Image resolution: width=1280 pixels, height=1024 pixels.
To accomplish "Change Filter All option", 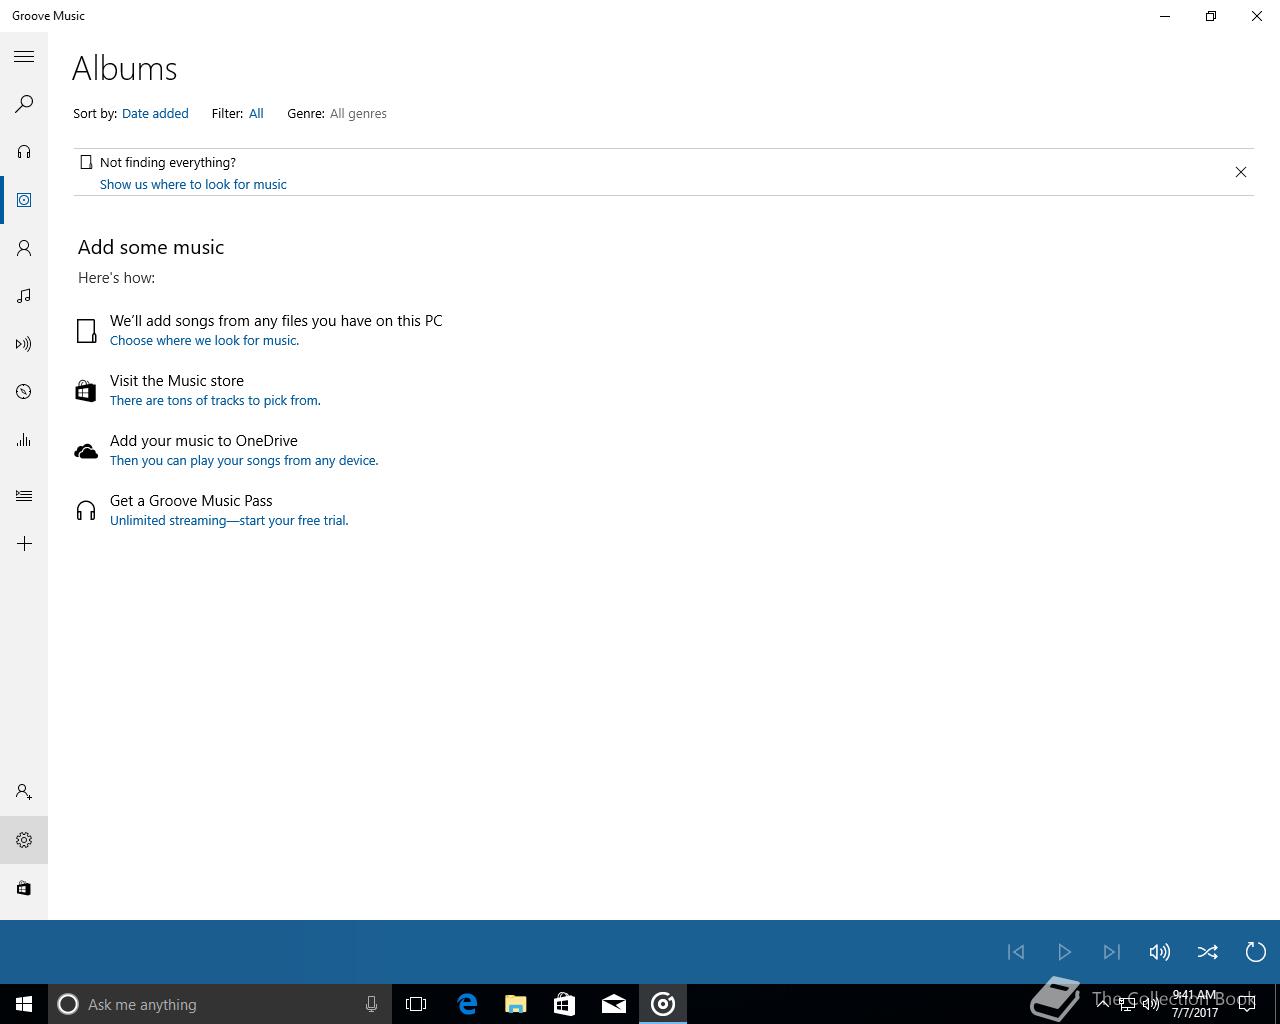I will click(256, 114).
